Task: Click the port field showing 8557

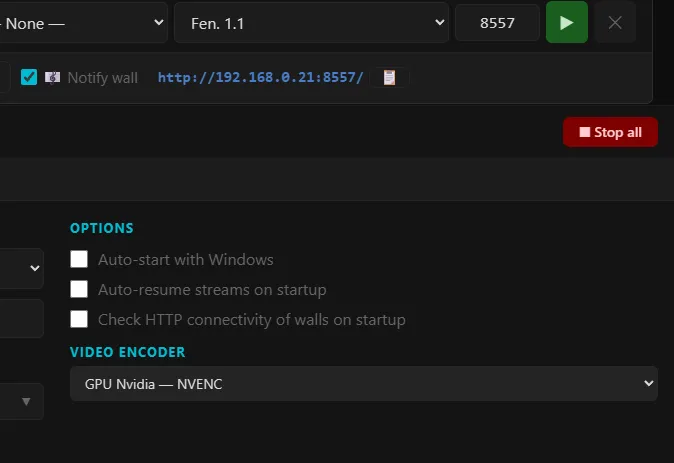Action: [497, 23]
